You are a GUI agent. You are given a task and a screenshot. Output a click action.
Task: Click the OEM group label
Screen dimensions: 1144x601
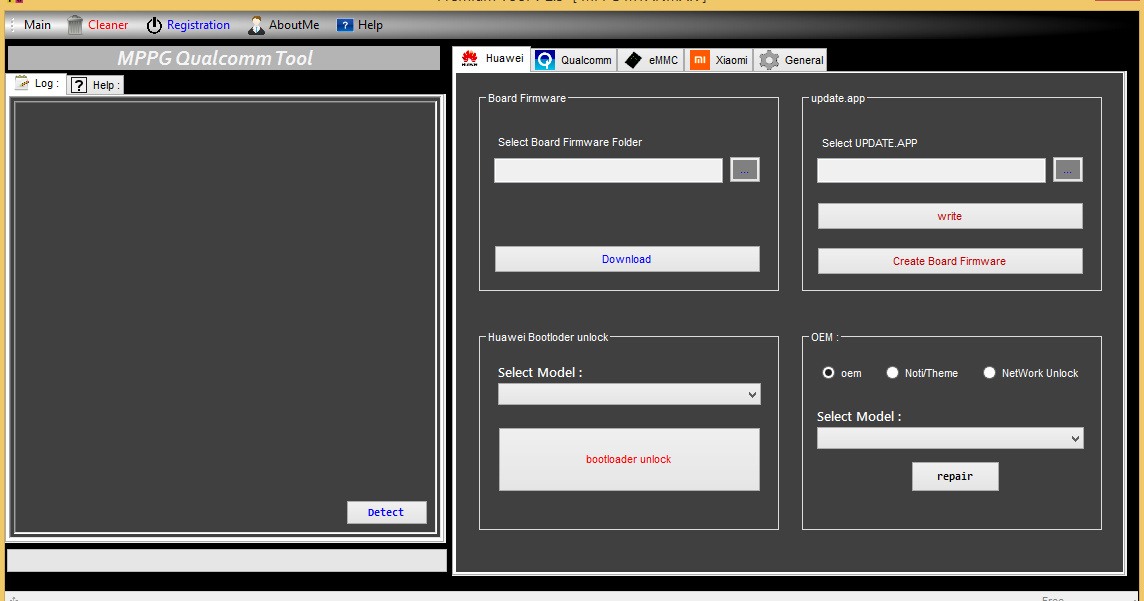point(824,337)
